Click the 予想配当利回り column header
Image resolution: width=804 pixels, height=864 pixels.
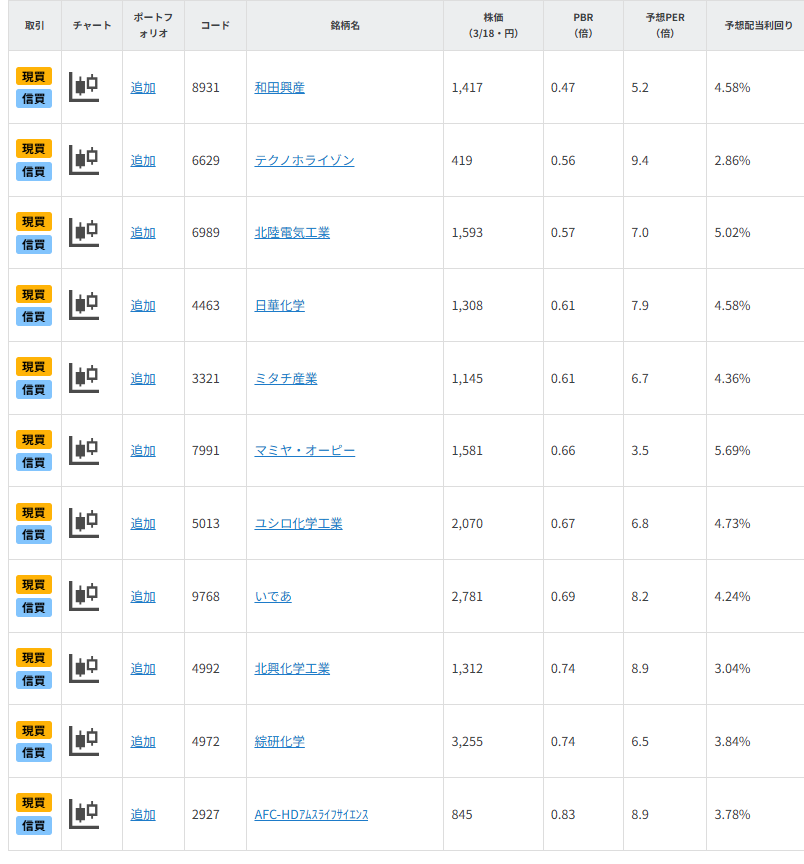pos(754,25)
